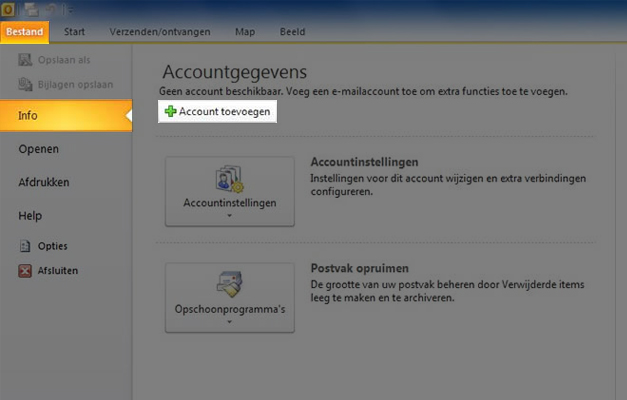Expand the Opschoonprogramma's dropdown arrow
627x400 pixels.
[230, 322]
